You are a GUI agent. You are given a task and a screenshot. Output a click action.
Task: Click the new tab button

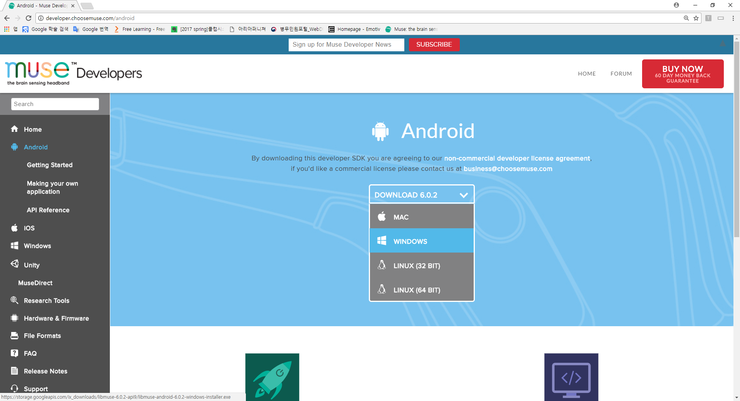tap(87, 6)
